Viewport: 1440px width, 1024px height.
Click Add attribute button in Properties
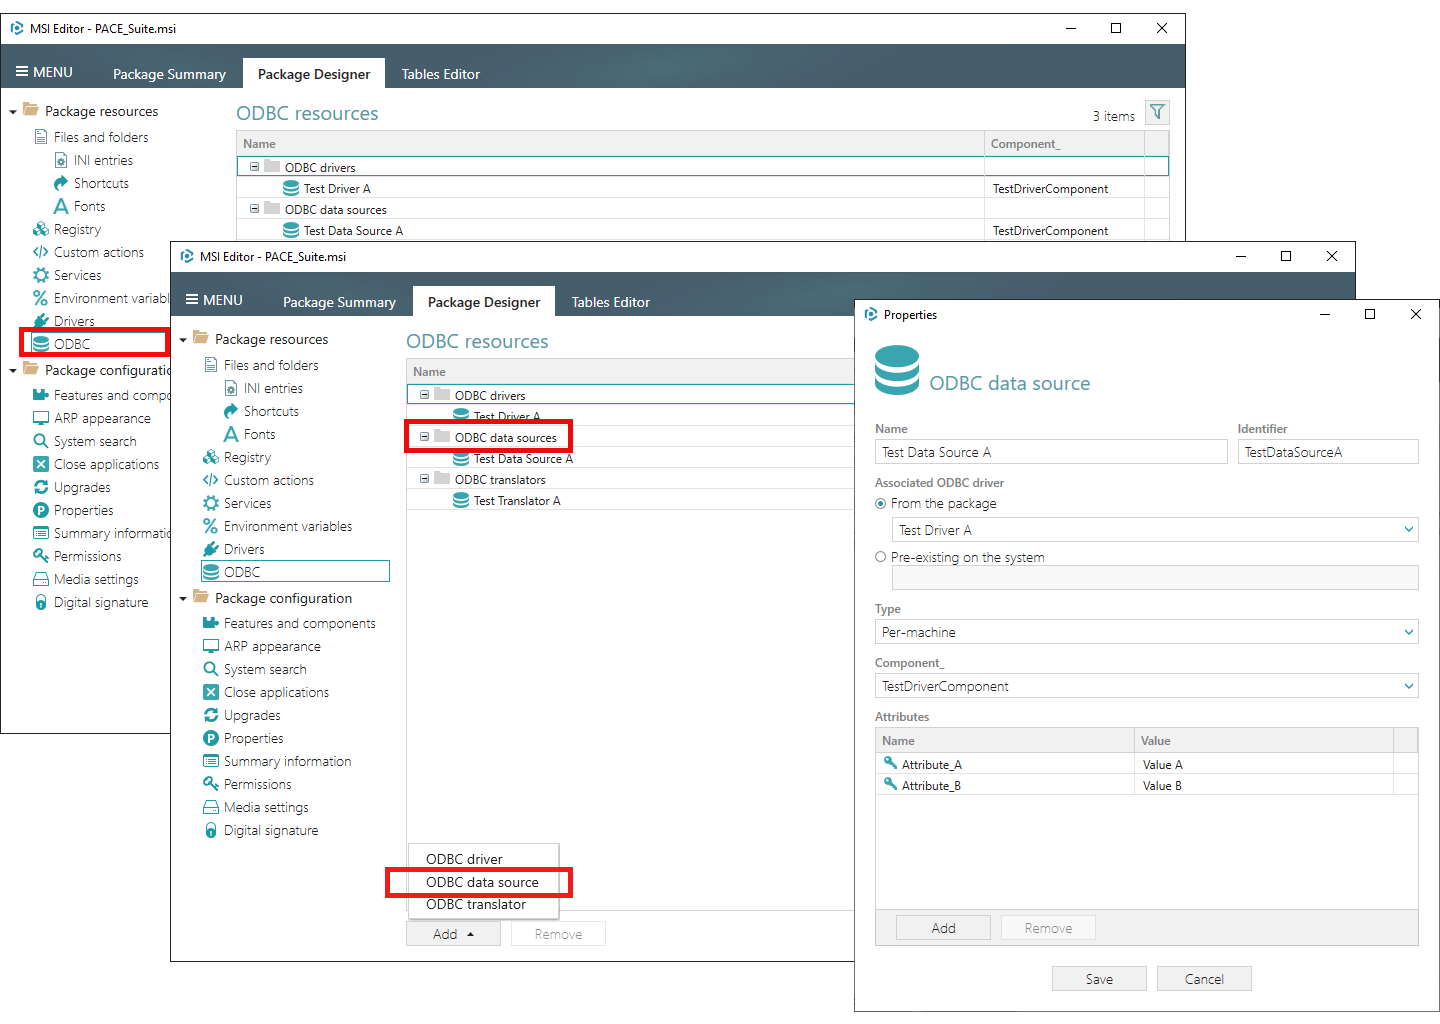pyautogui.click(x=943, y=928)
